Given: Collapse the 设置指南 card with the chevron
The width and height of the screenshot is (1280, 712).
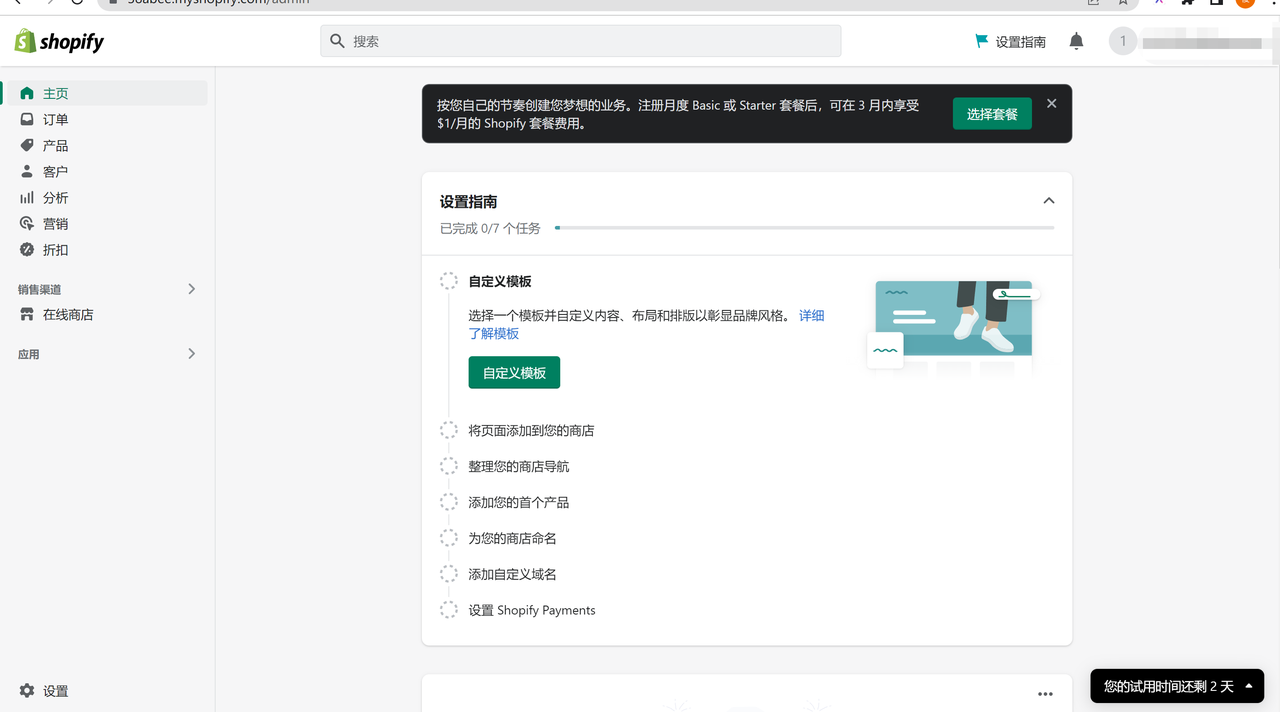Looking at the screenshot, I should [x=1049, y=201].
